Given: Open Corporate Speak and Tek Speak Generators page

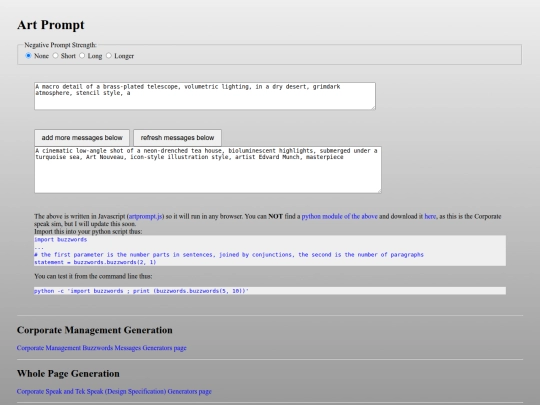Looking at the screenshot, I should [114, 392].
